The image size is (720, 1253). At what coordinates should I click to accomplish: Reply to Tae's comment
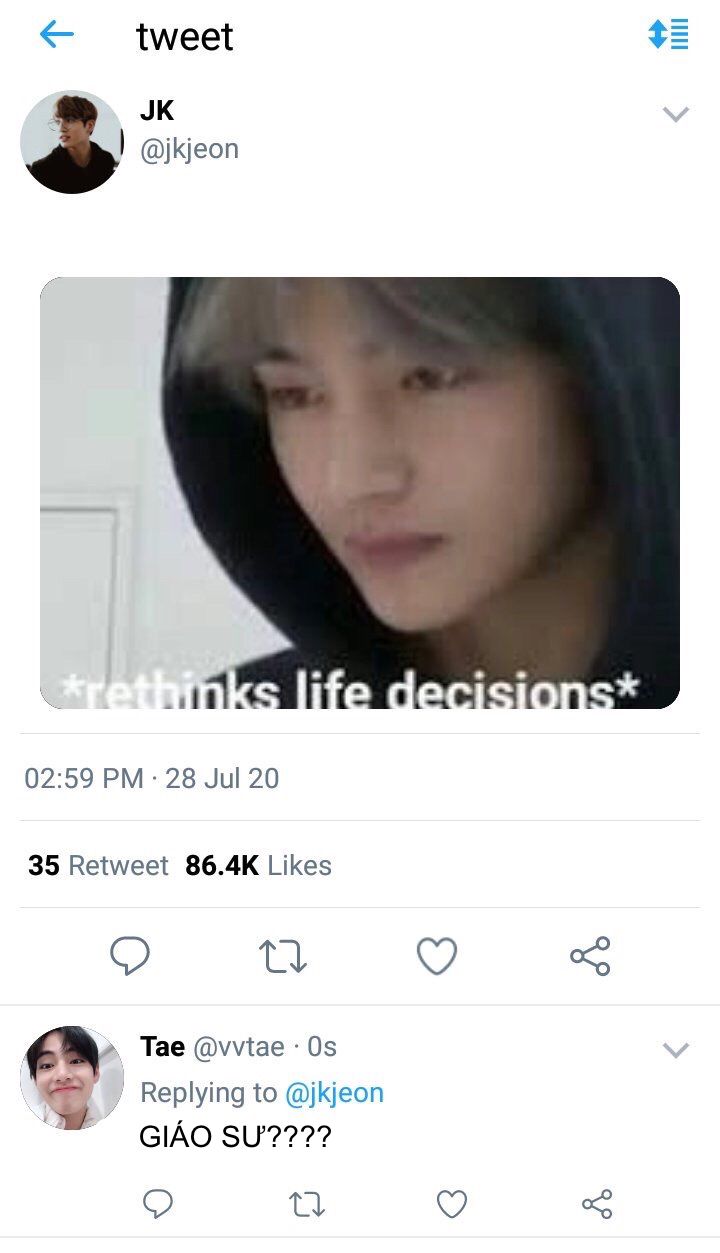click(x=158, y=1203)
